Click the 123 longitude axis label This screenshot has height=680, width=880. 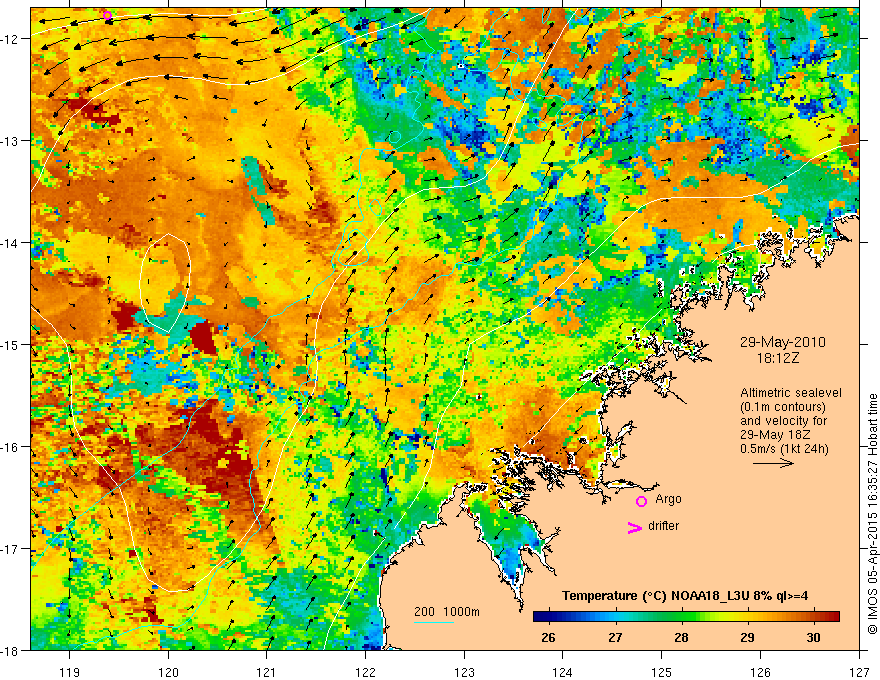464,672
